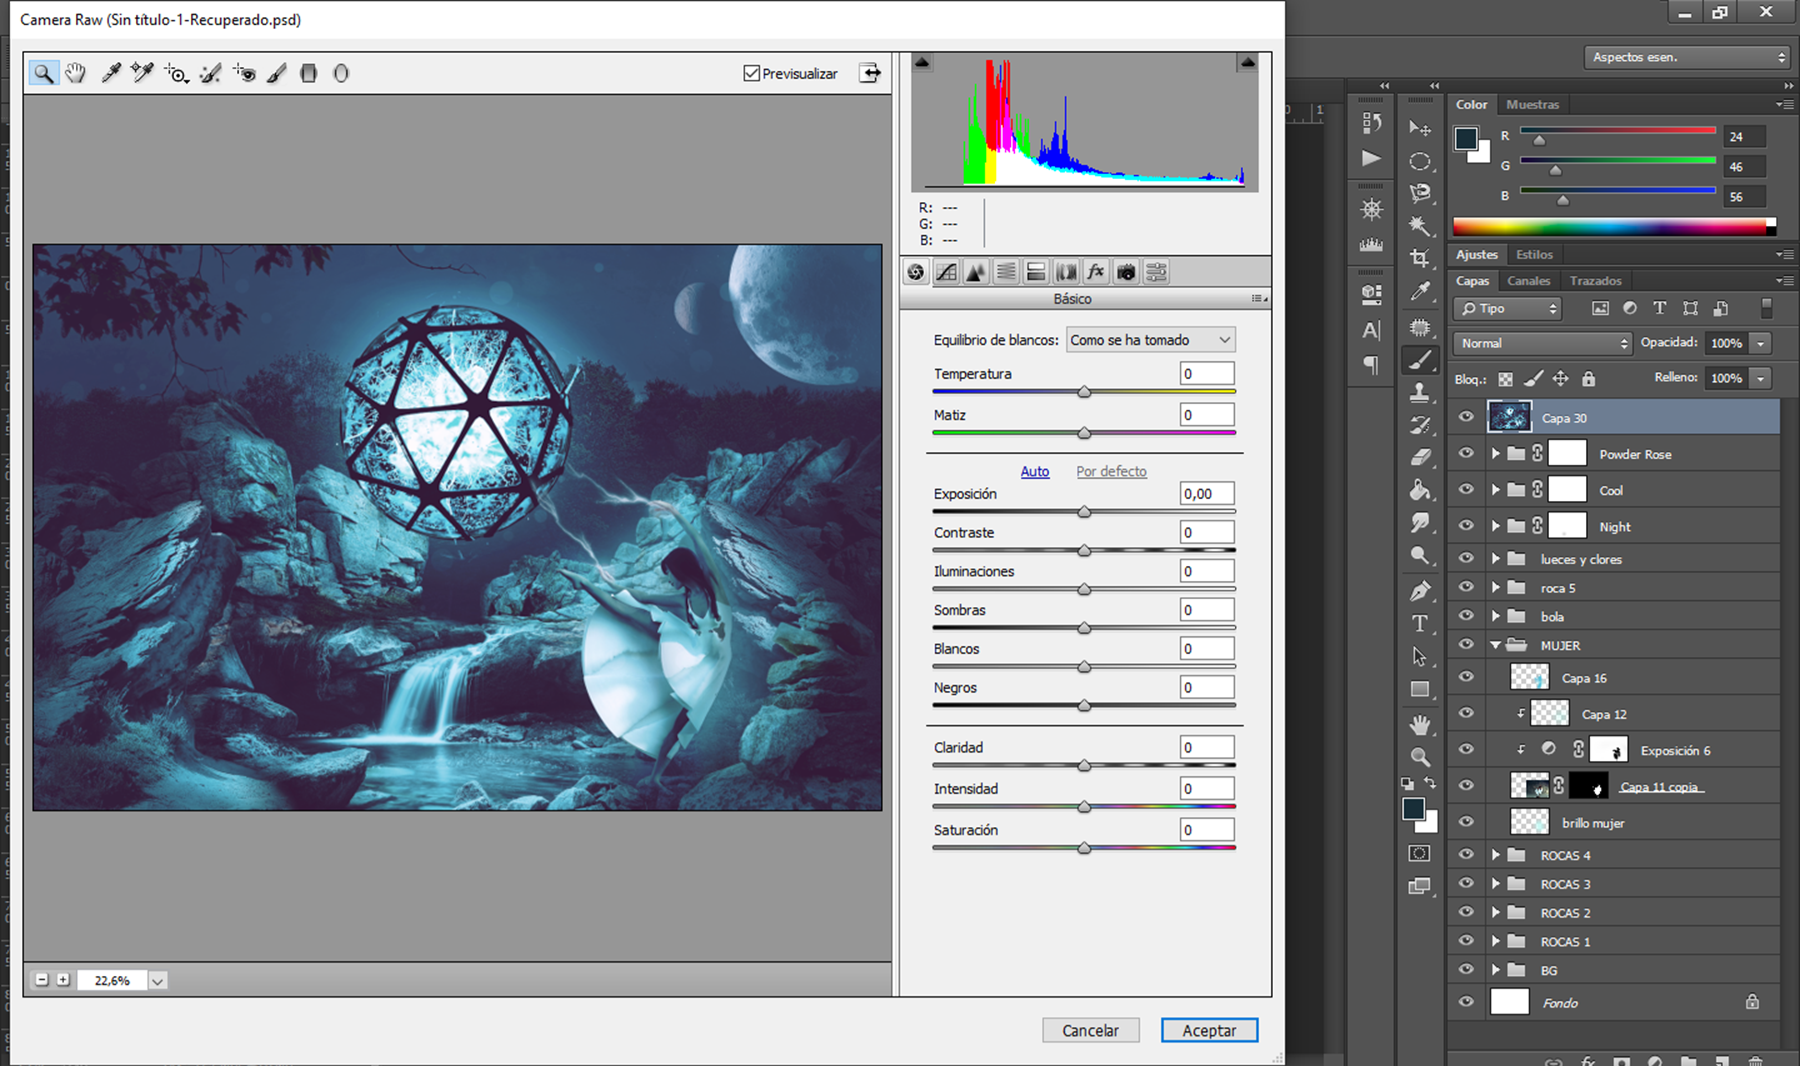Image resolution: width=1800 pixels, height=1066 pixels.
Task: Choose the Color Sampler tool
Action: point(142,73)
